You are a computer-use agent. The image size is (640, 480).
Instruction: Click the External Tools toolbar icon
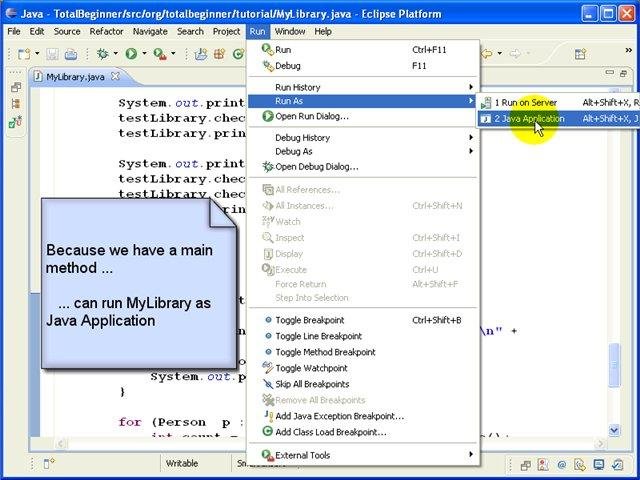(x=160, y=54)
